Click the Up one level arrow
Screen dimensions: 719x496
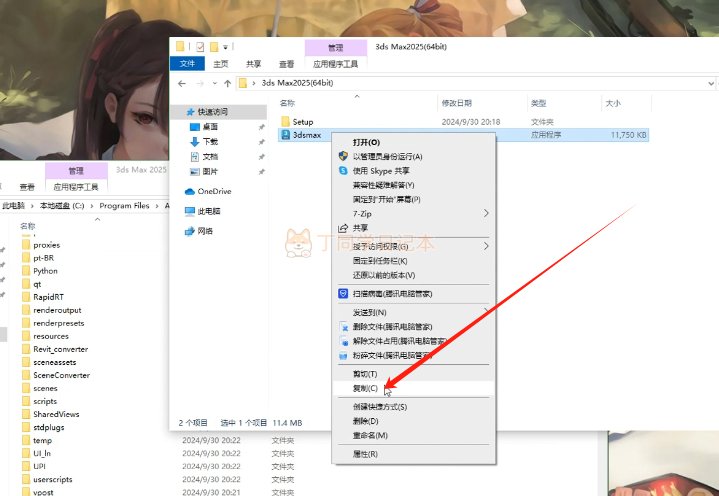pyautogui.click(x=227, y=83)
